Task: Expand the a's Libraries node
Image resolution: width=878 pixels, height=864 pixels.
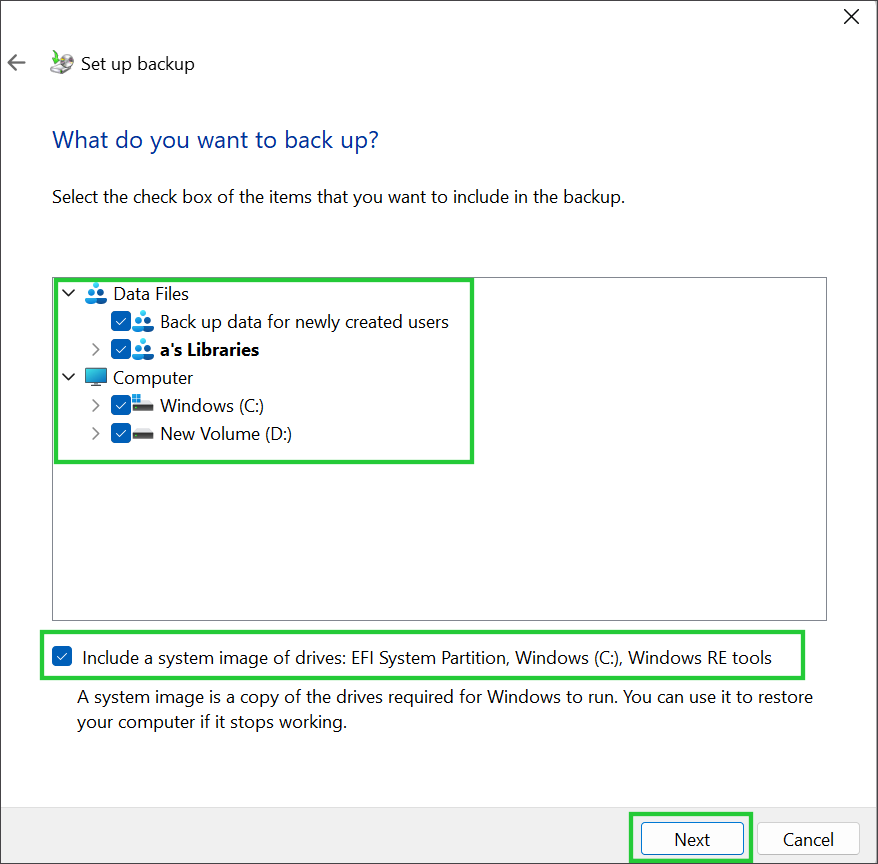Action: click(x=95, y=349)
